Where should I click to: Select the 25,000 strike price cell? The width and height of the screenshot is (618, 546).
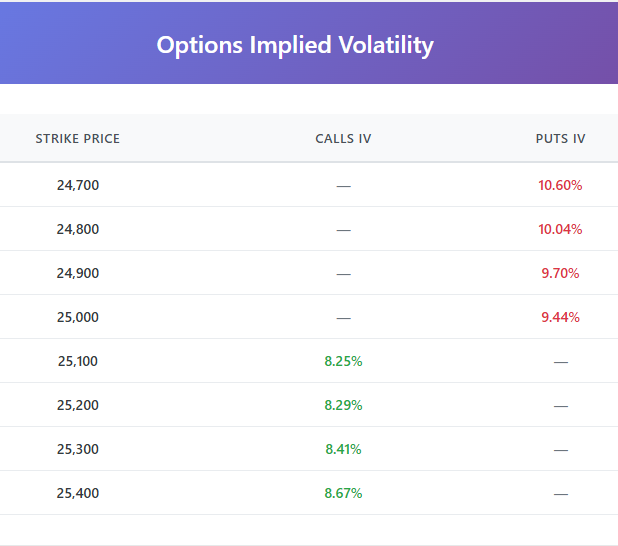(x=77, y=317)
